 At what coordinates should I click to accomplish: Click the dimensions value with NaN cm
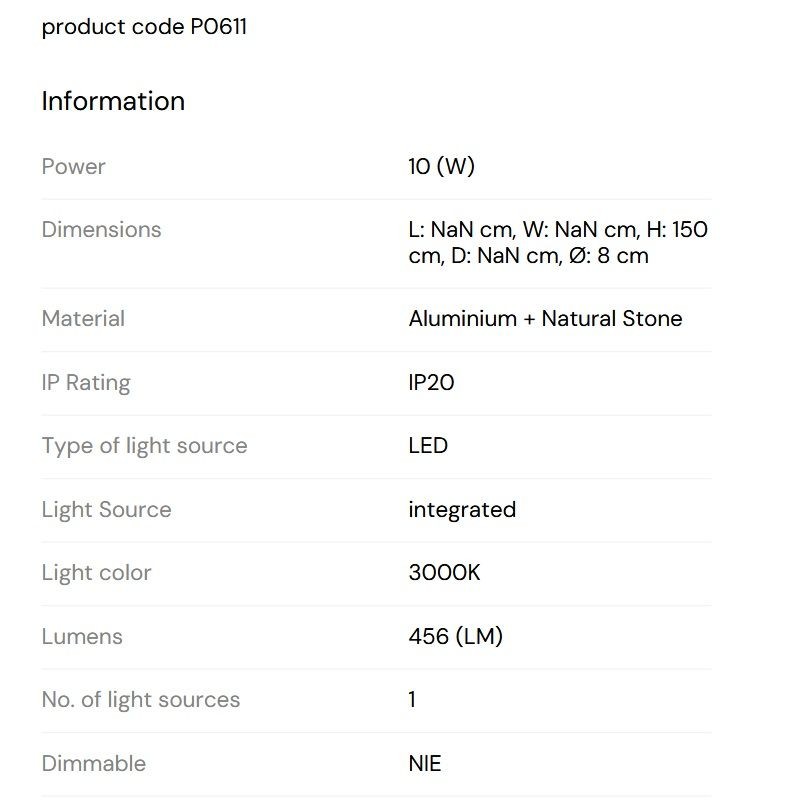point(558,243)
